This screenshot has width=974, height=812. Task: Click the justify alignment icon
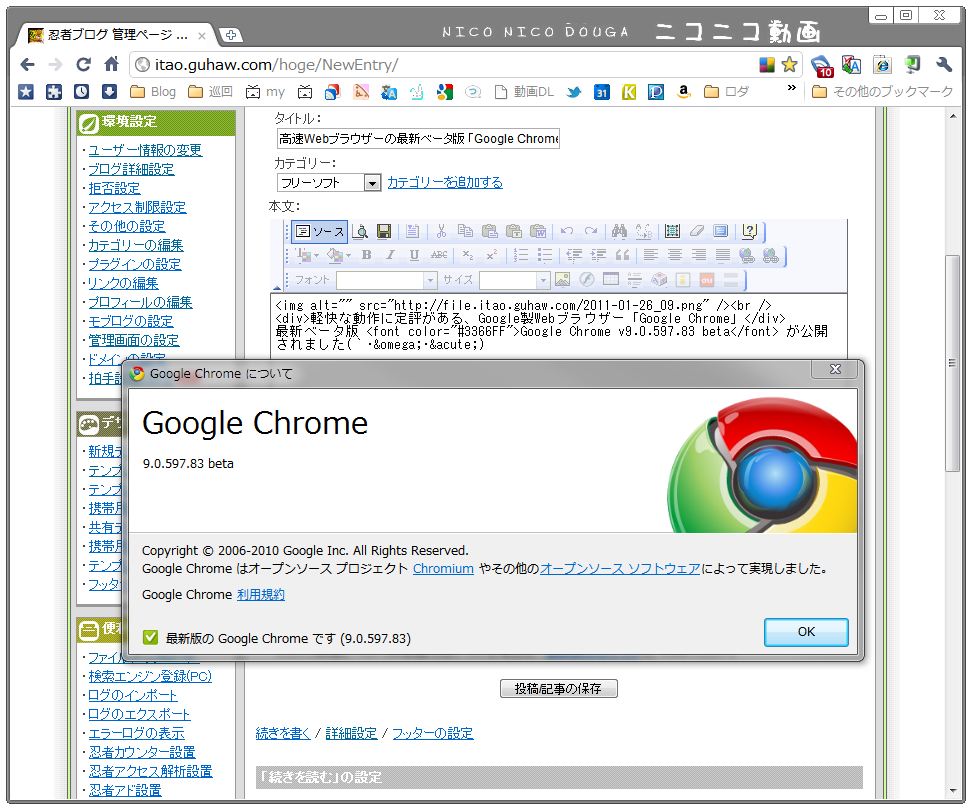coord(722,255)
